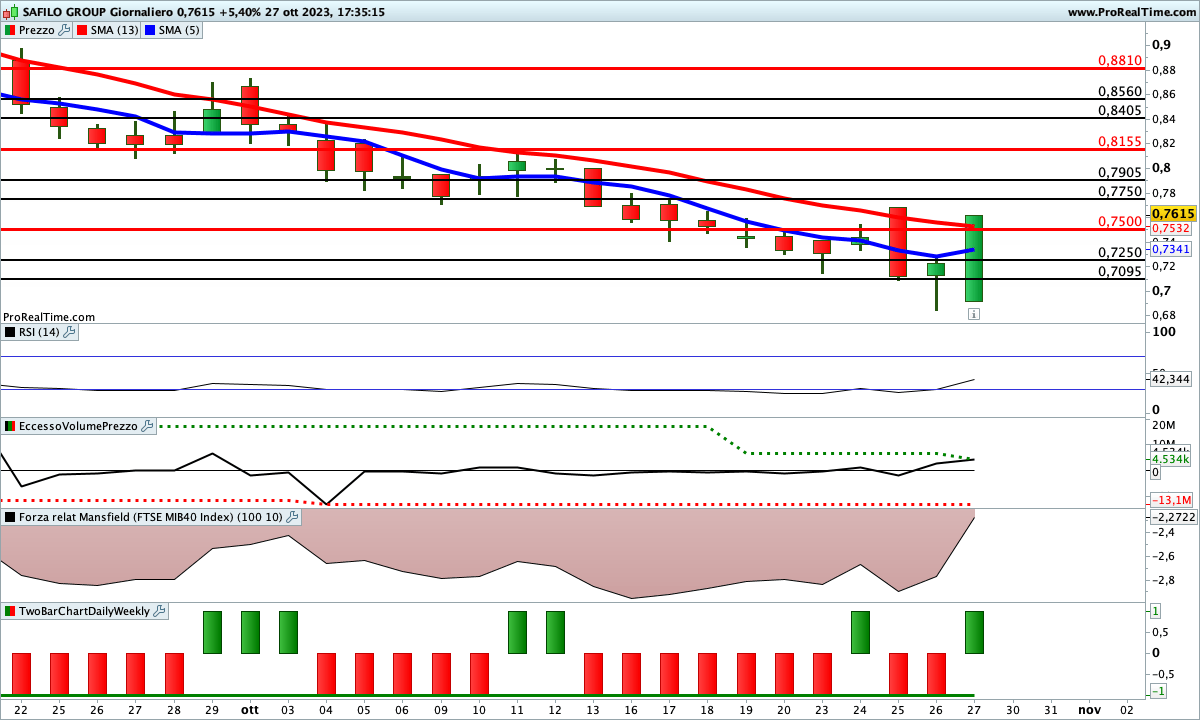Select the 0,8810 red resistance level label

tap(1120, 60)
